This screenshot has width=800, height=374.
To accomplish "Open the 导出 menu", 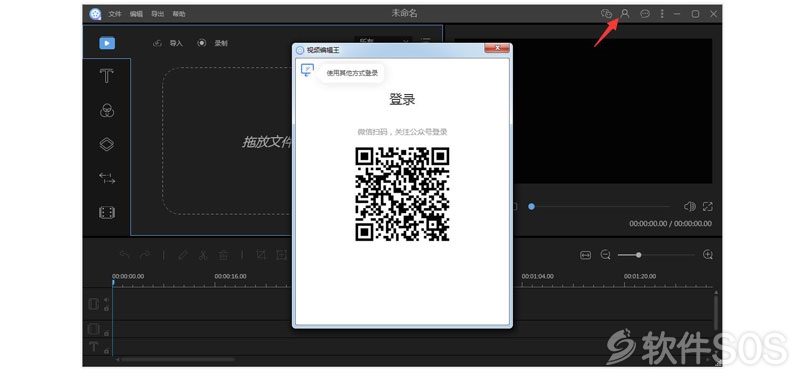I will tap(157, 14).
